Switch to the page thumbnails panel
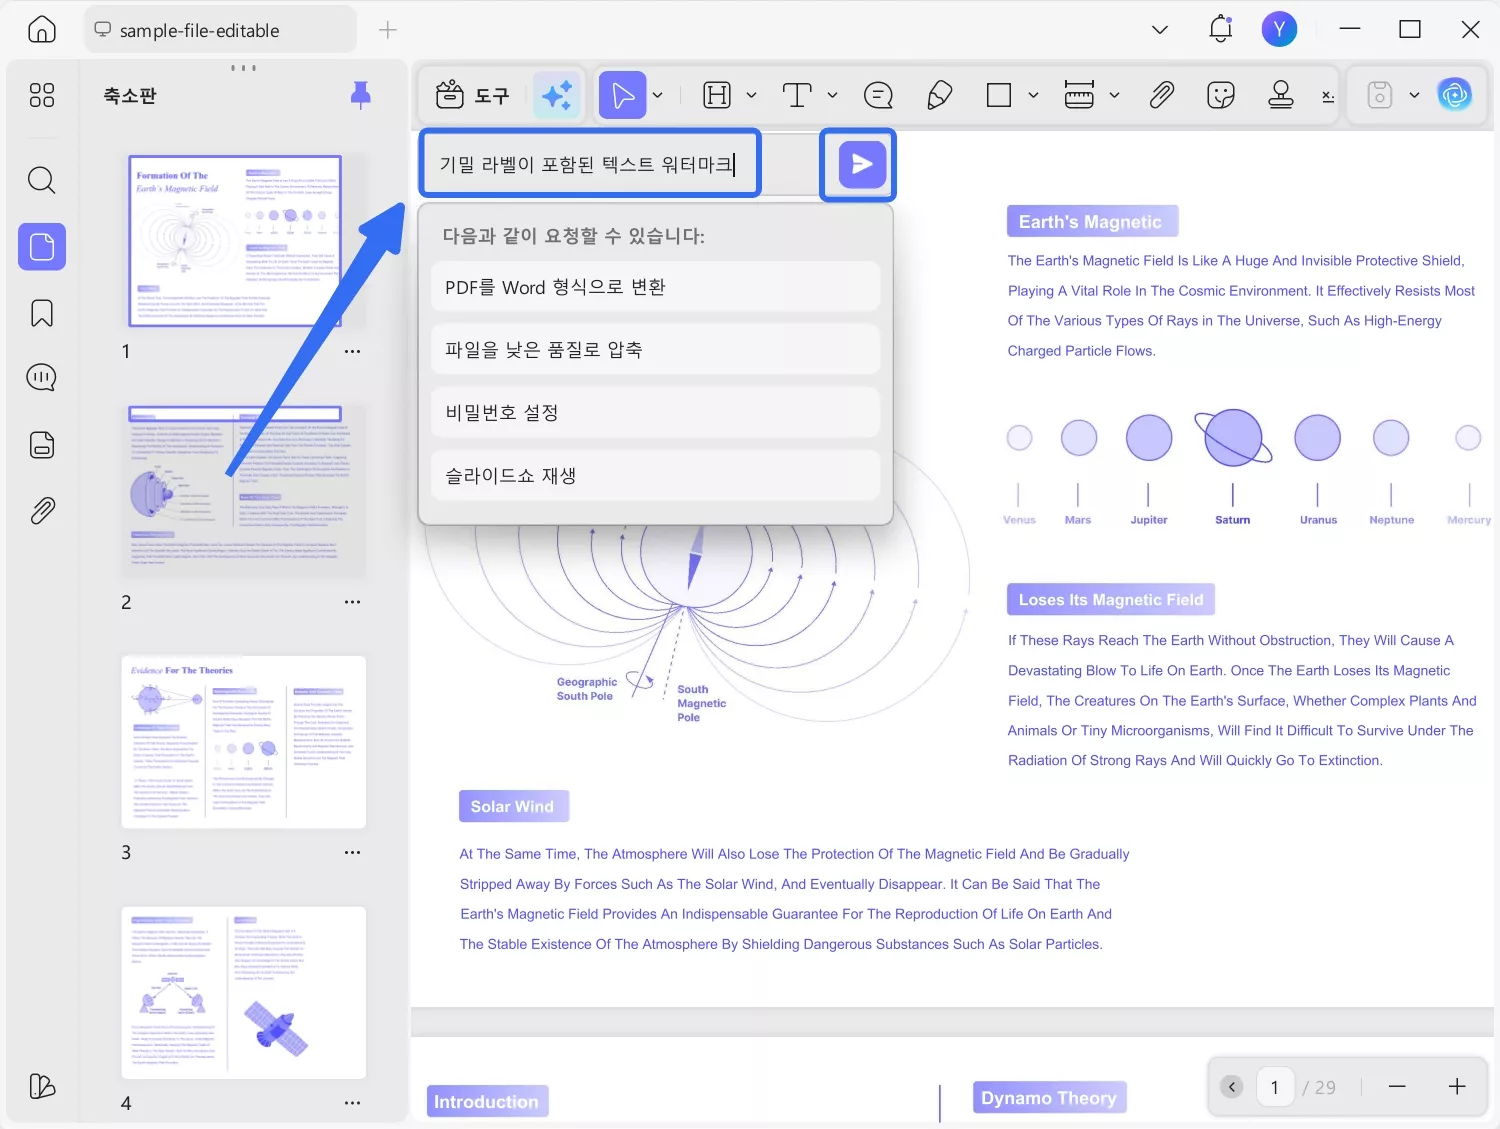Image resolution: width=1500 pixels, height=1129 pixels. (x=42, y=246)
